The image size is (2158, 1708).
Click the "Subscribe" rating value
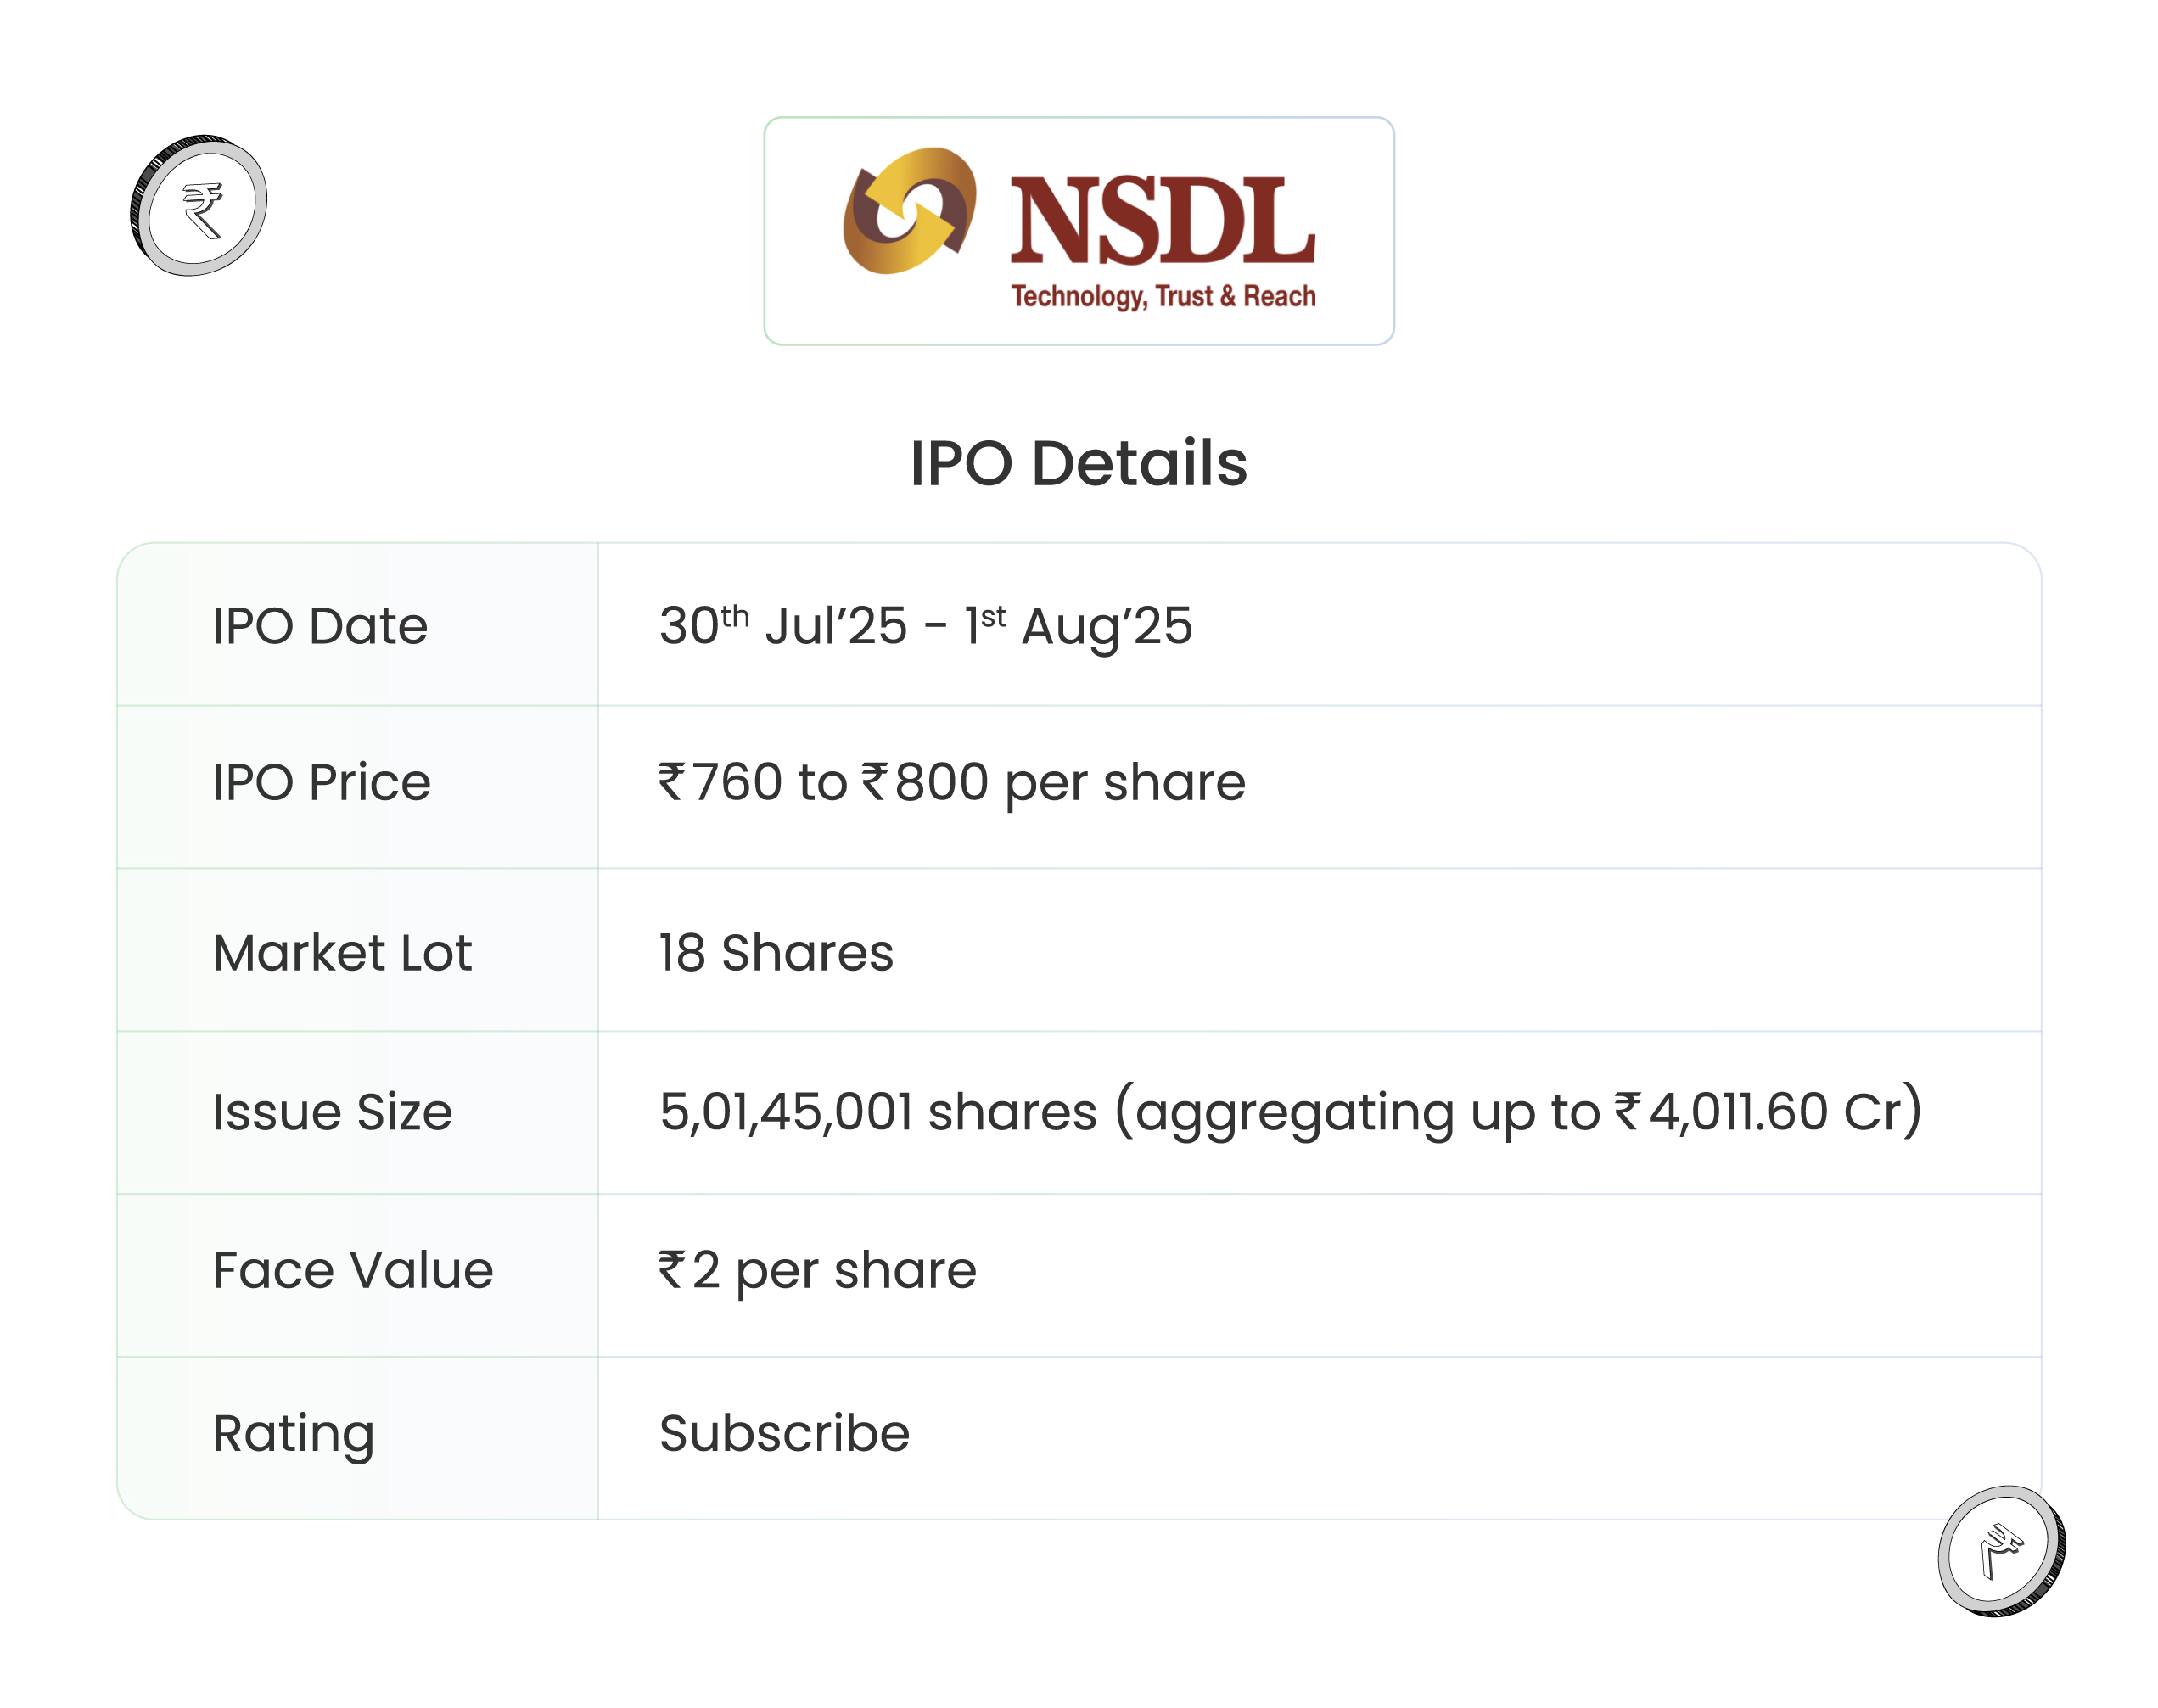click(x=784, y=1434)
